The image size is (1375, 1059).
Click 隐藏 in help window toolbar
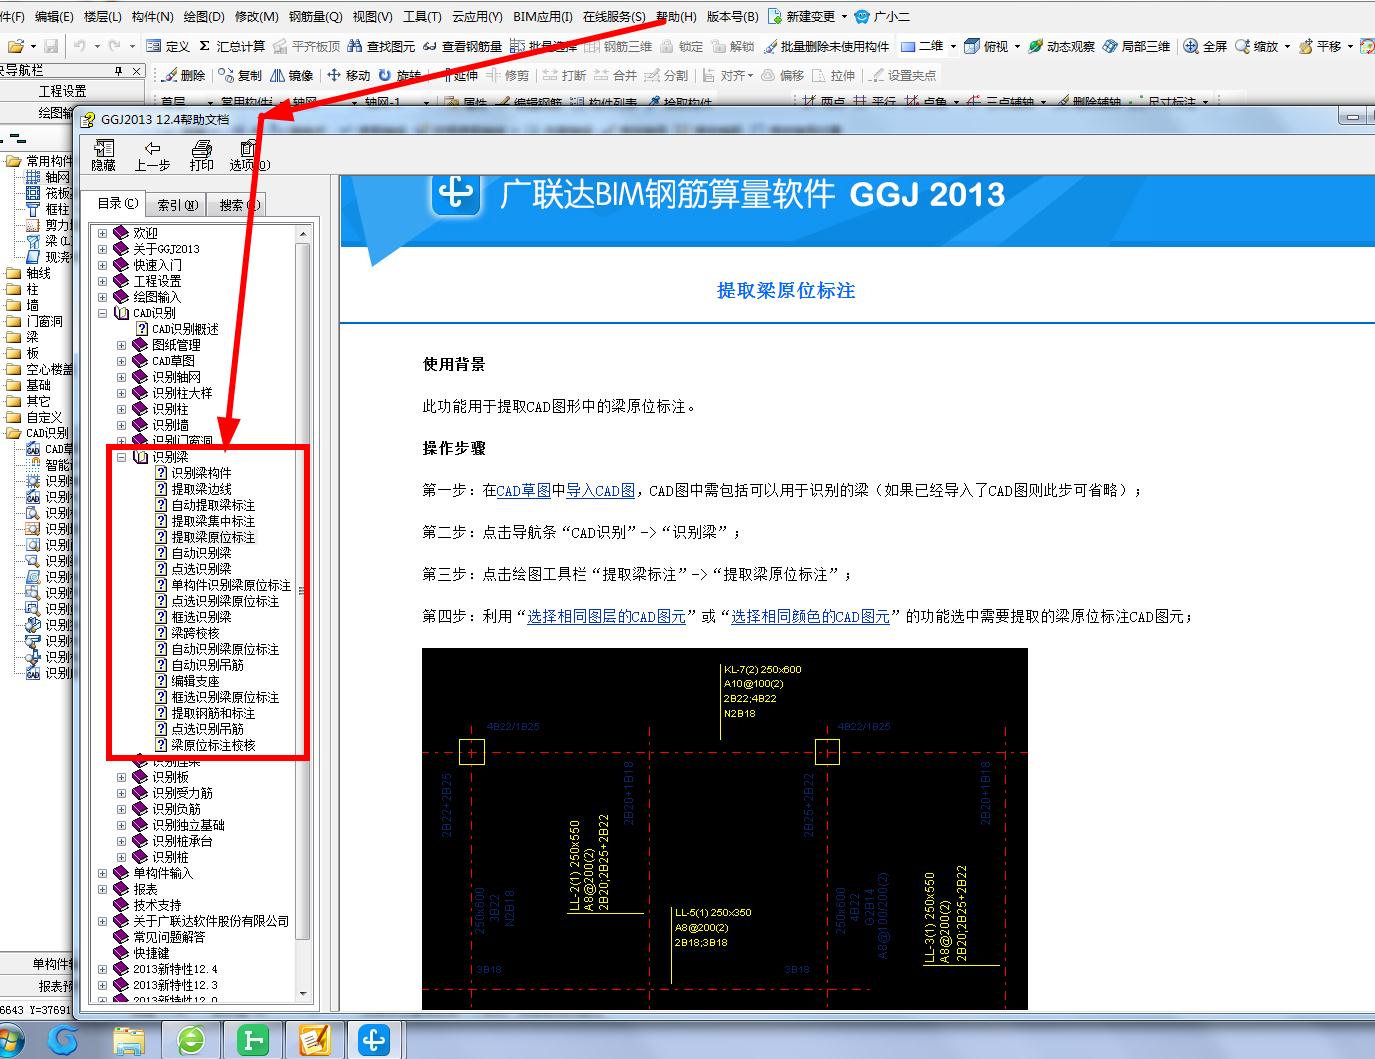(x=104, y=156)
